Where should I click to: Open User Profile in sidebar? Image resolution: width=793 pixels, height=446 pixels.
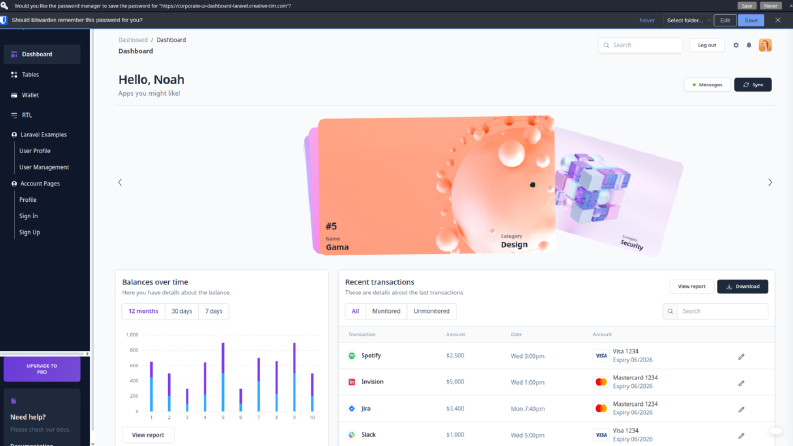tap(35, 151)
